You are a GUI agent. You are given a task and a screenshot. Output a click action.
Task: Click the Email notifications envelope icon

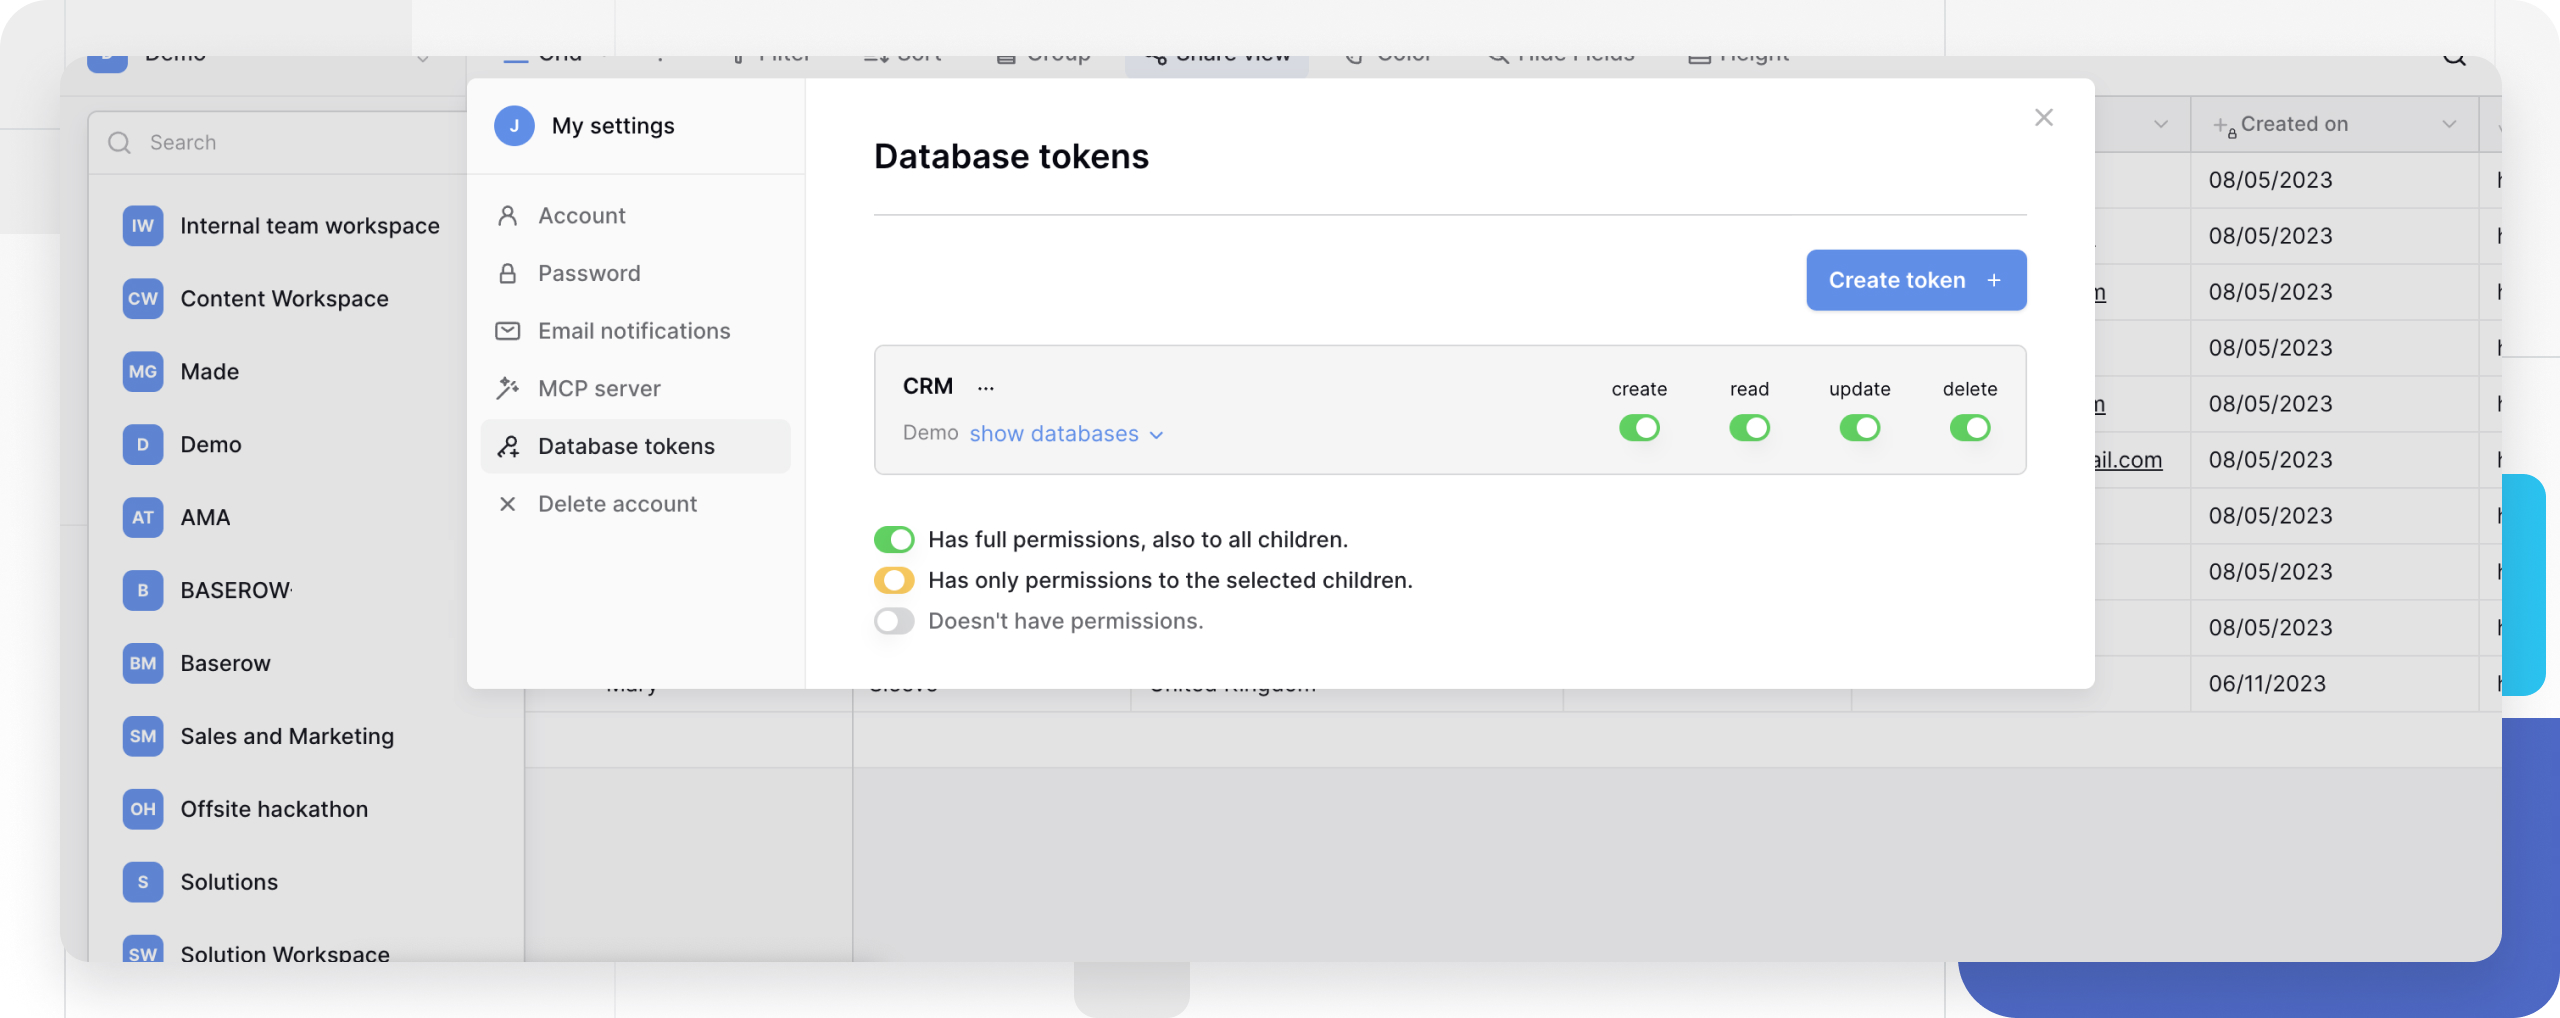[x=508, y=331]
